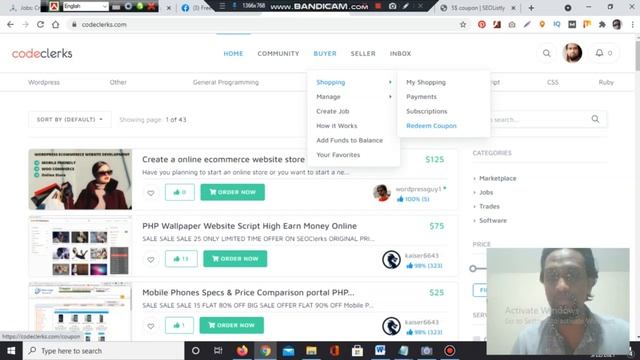The image size is (640, 360).
Task: Choose Create Job menu entry
Action: pos(333,111)
